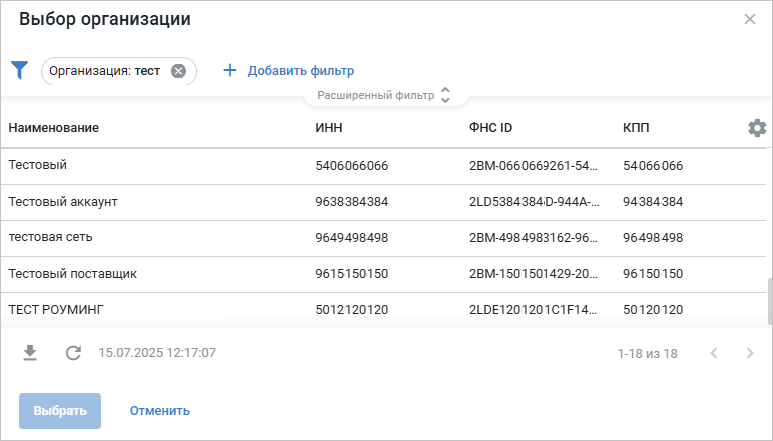This screenshot has height=441, width=773.
Task: Click the 'ФНС ID' column header
Action: (x=490, y=128)
